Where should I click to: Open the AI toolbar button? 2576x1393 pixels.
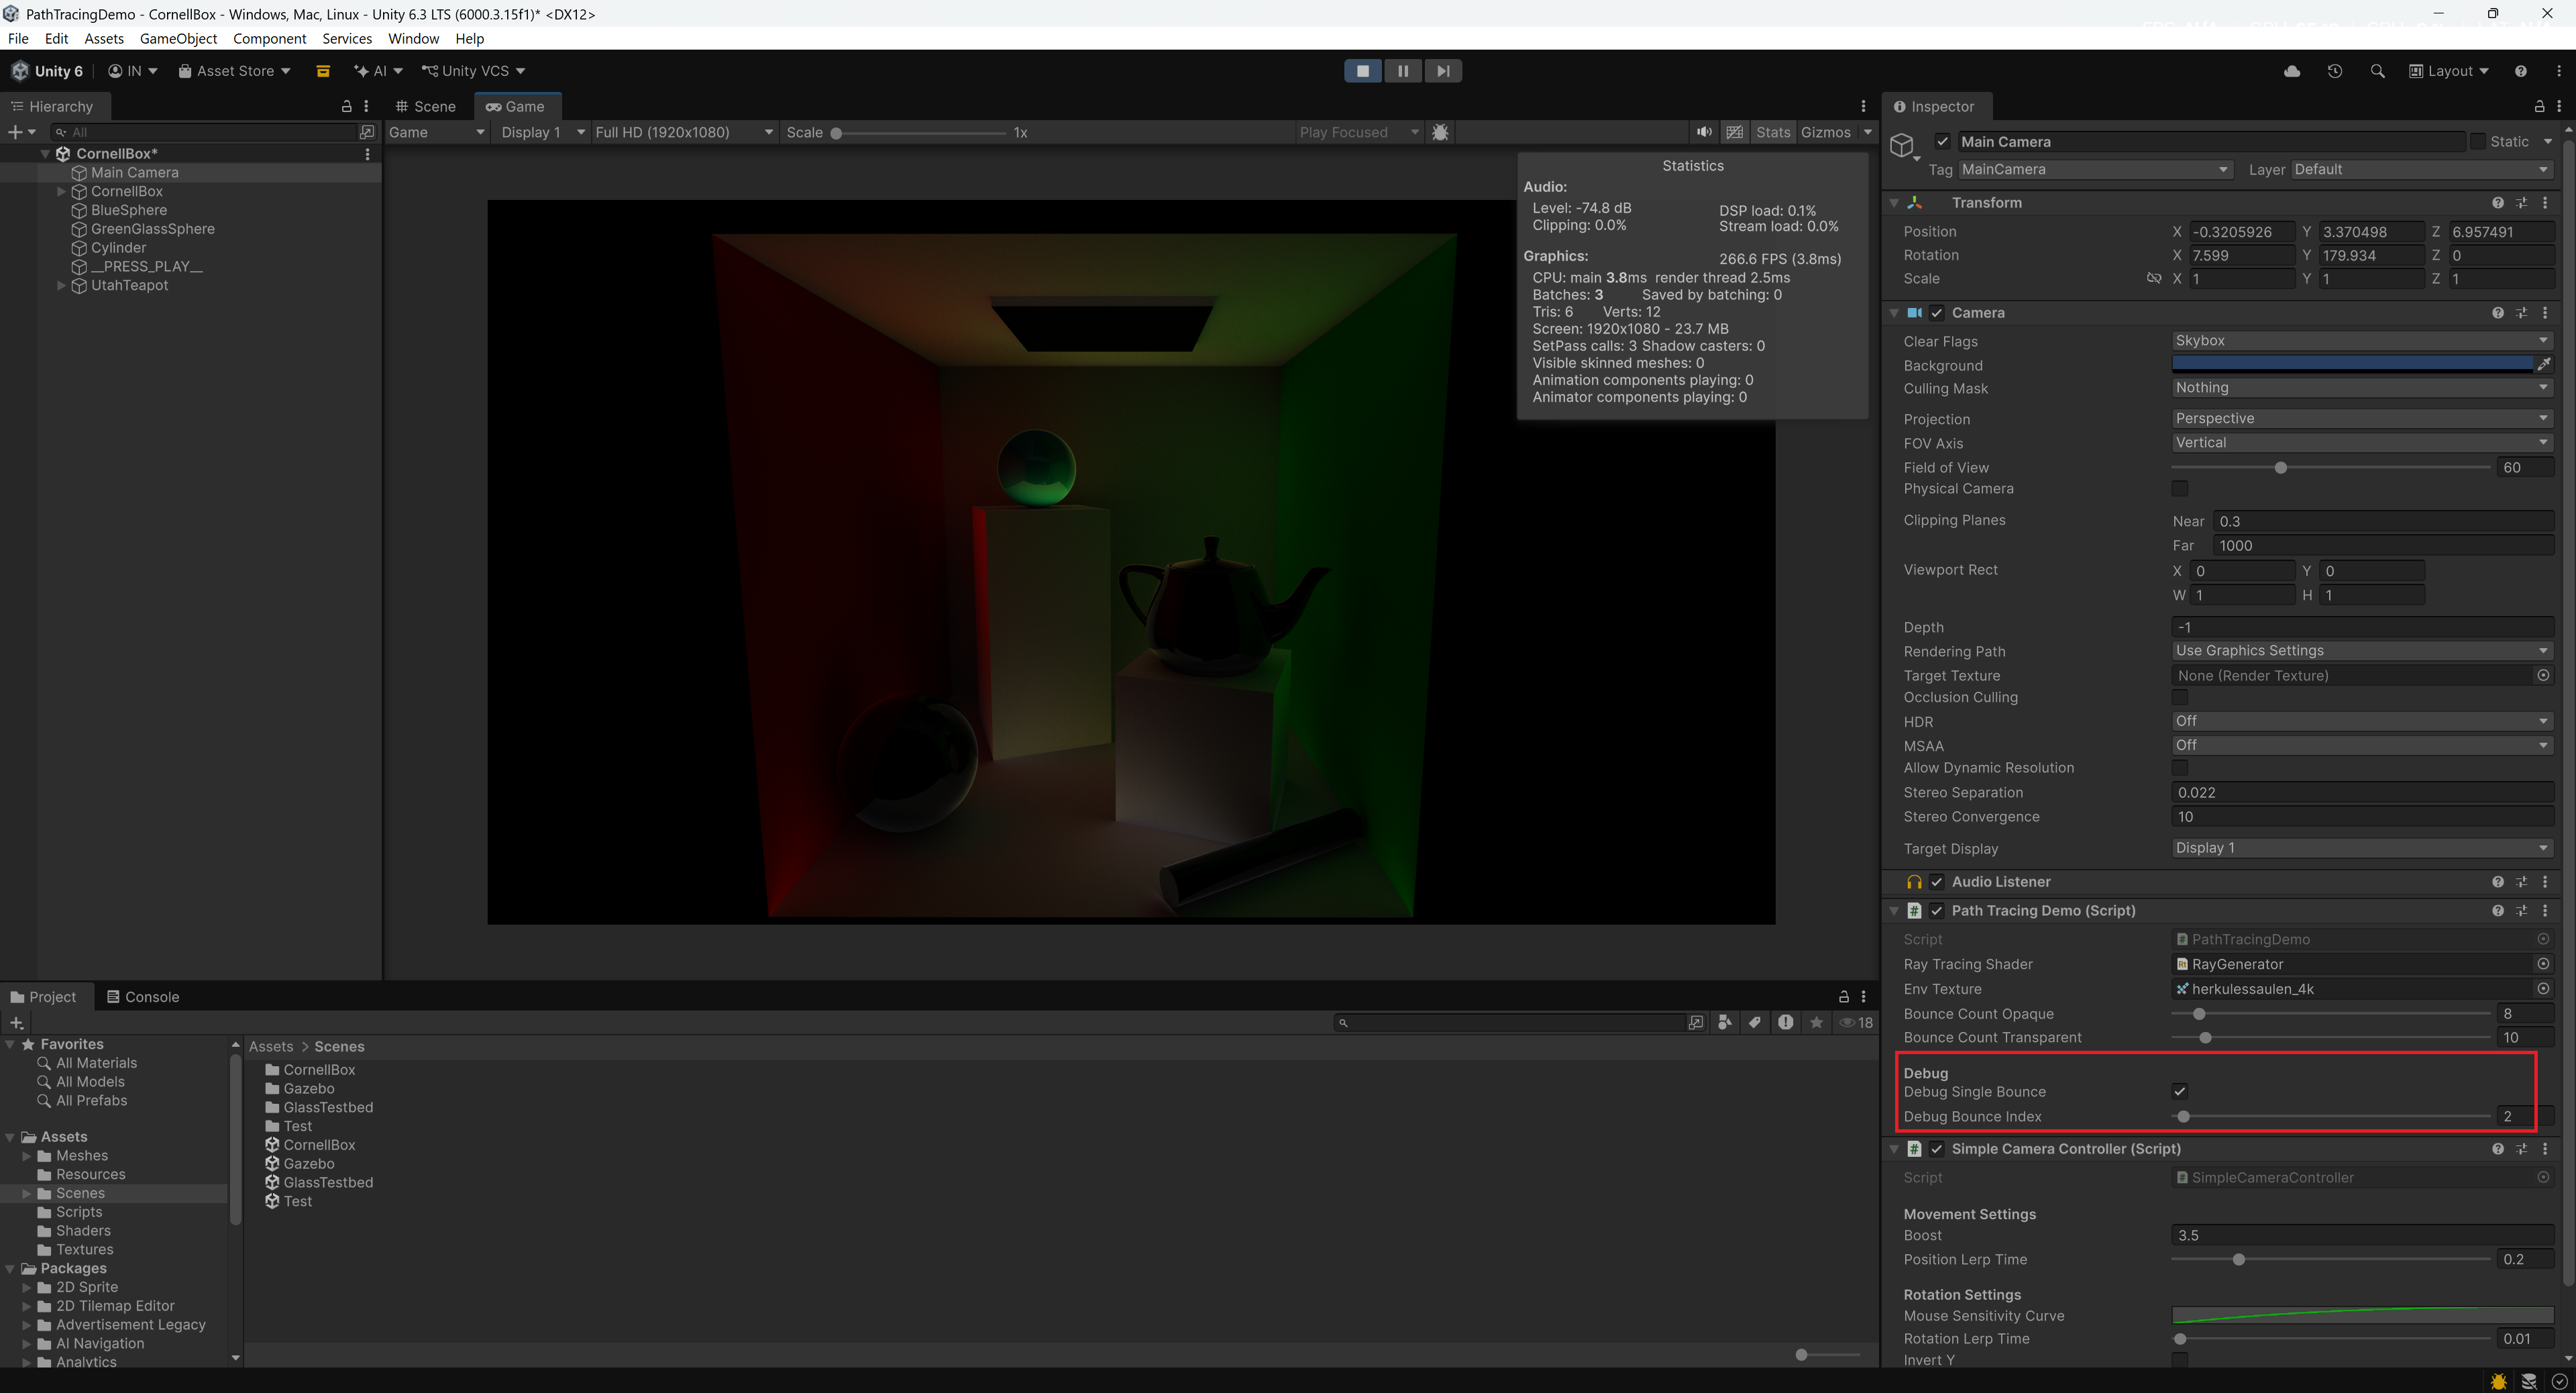(x=378, y=71)
